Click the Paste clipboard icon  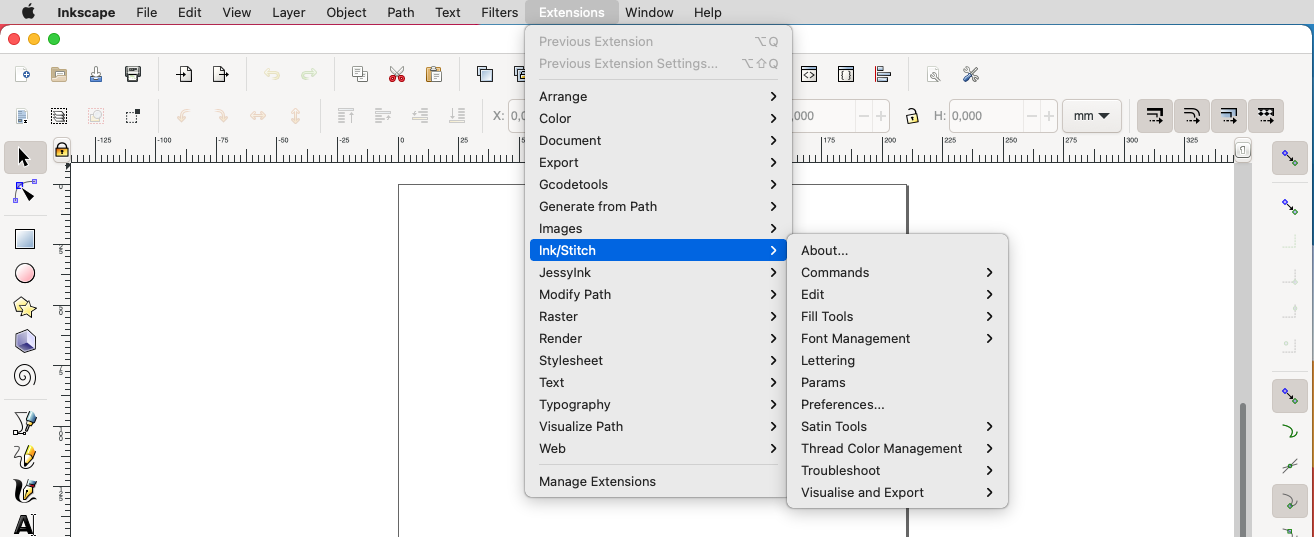coord(434,74)
